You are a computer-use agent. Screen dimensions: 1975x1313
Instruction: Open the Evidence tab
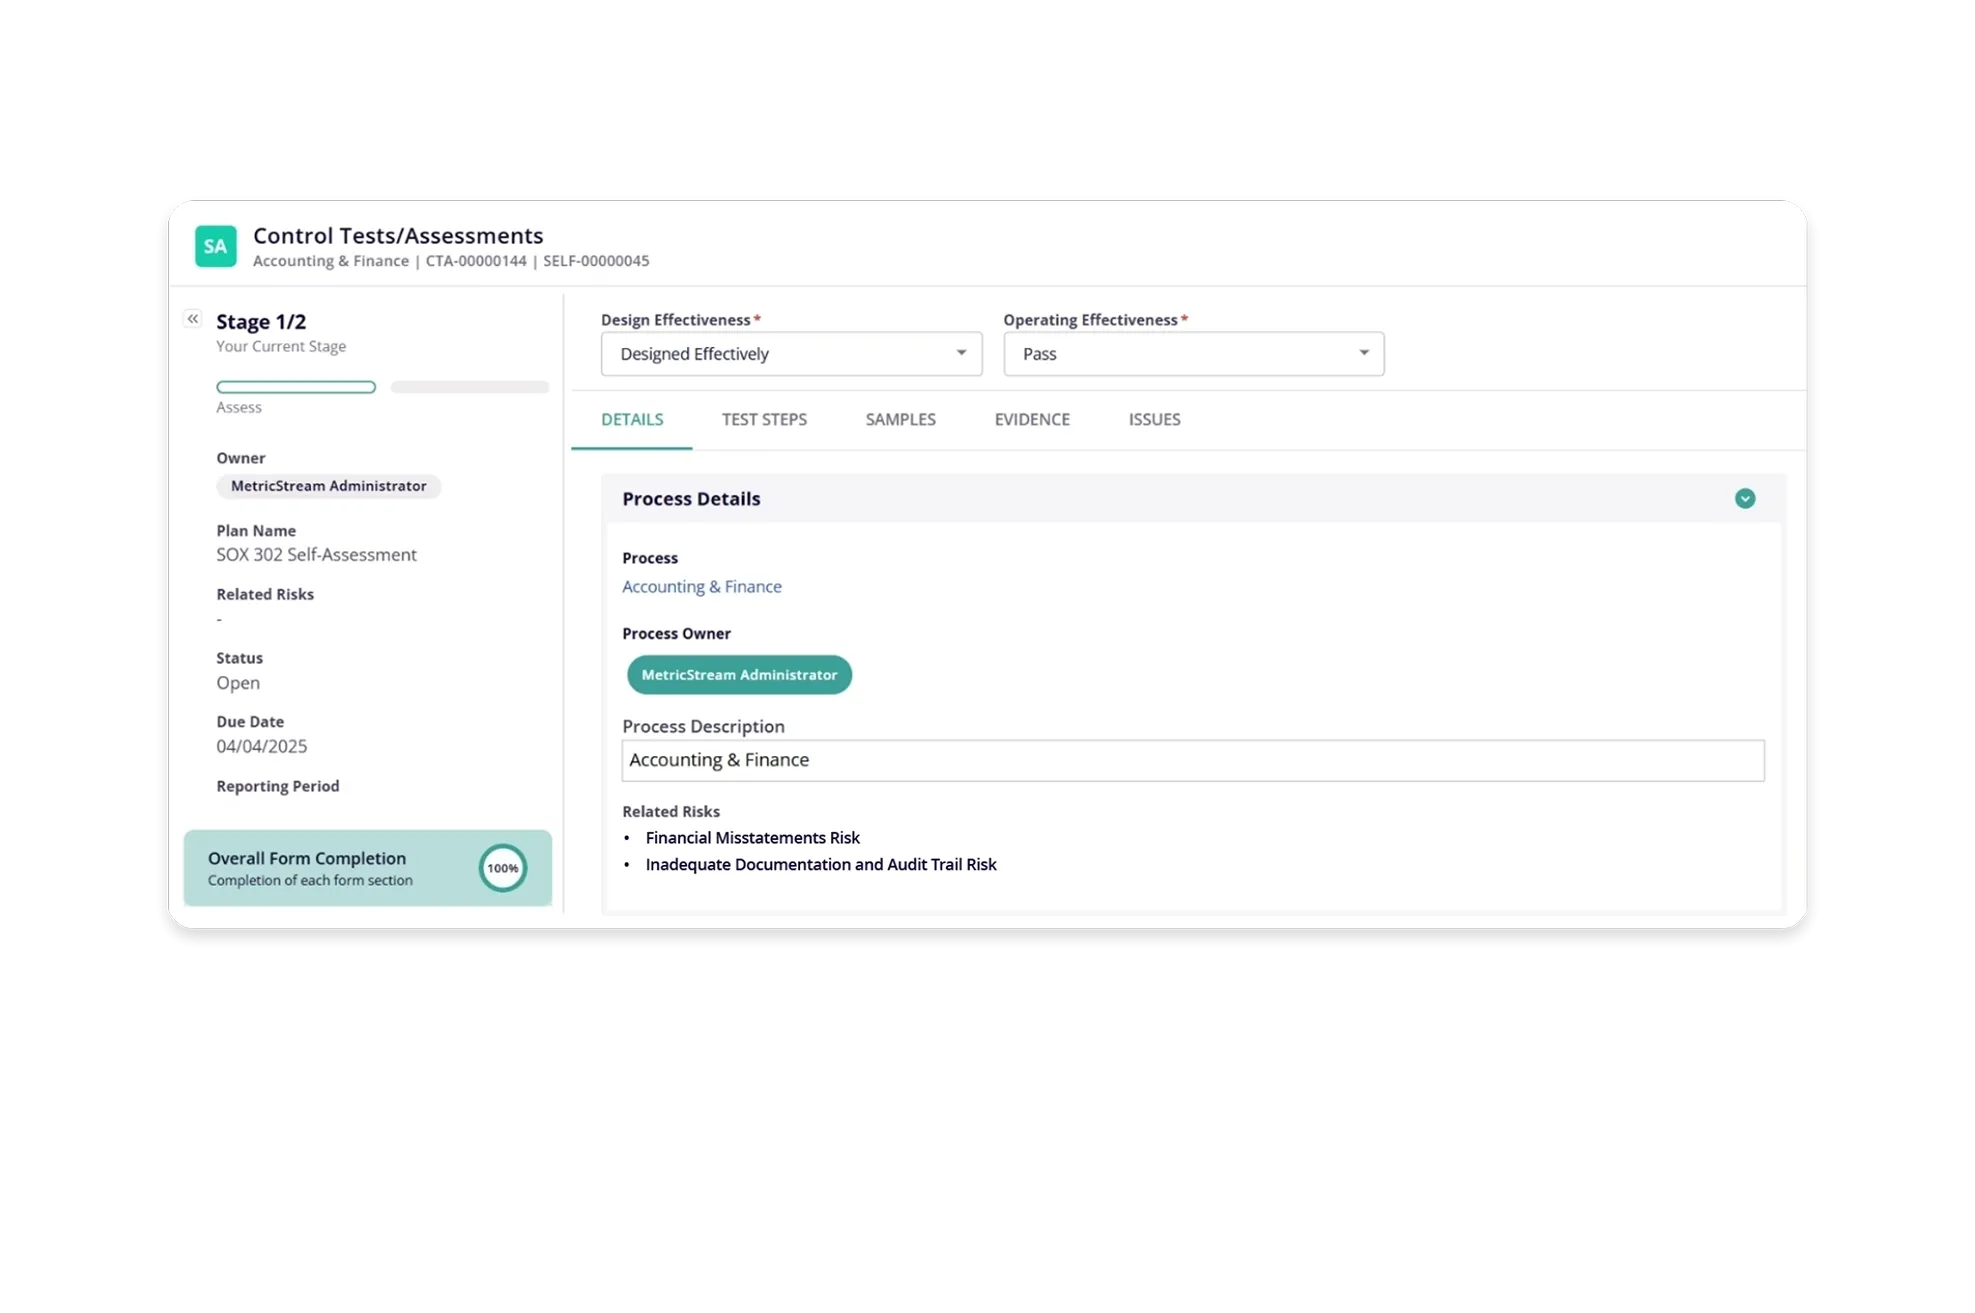click(x=1031, y=420)
